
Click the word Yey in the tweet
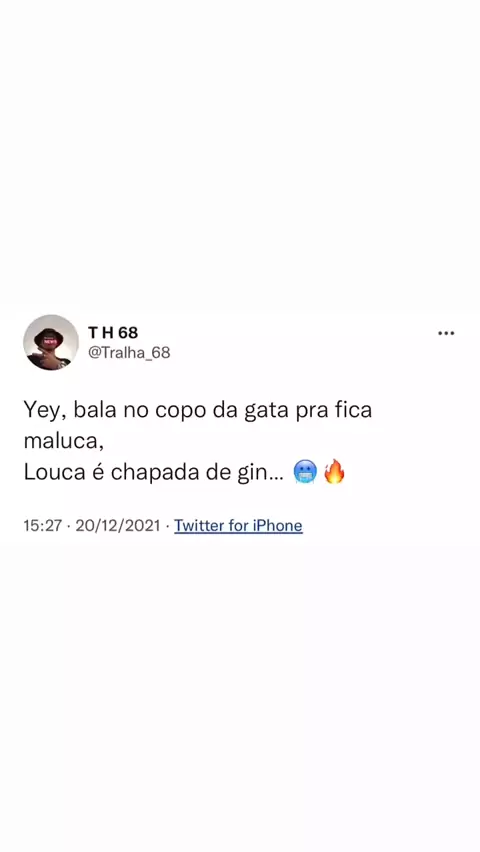pyautogui.click(x=45, y=411)
